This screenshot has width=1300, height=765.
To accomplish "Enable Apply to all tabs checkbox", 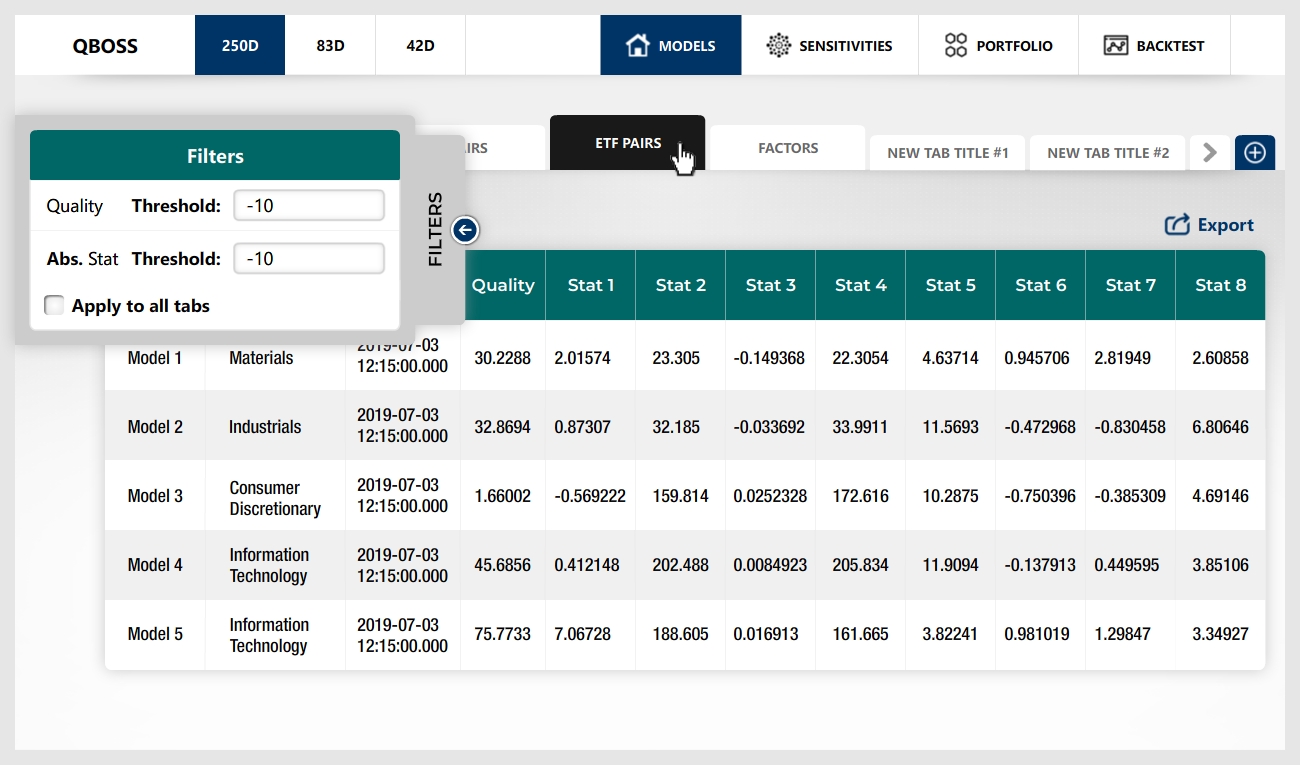I will coord(54,306).
